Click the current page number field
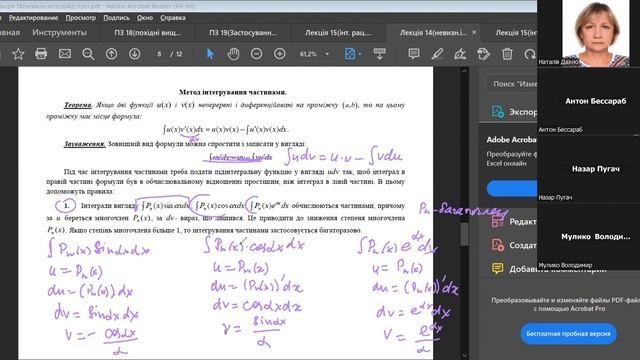Screen dimensions: 640x360 (x=159, y=54)
